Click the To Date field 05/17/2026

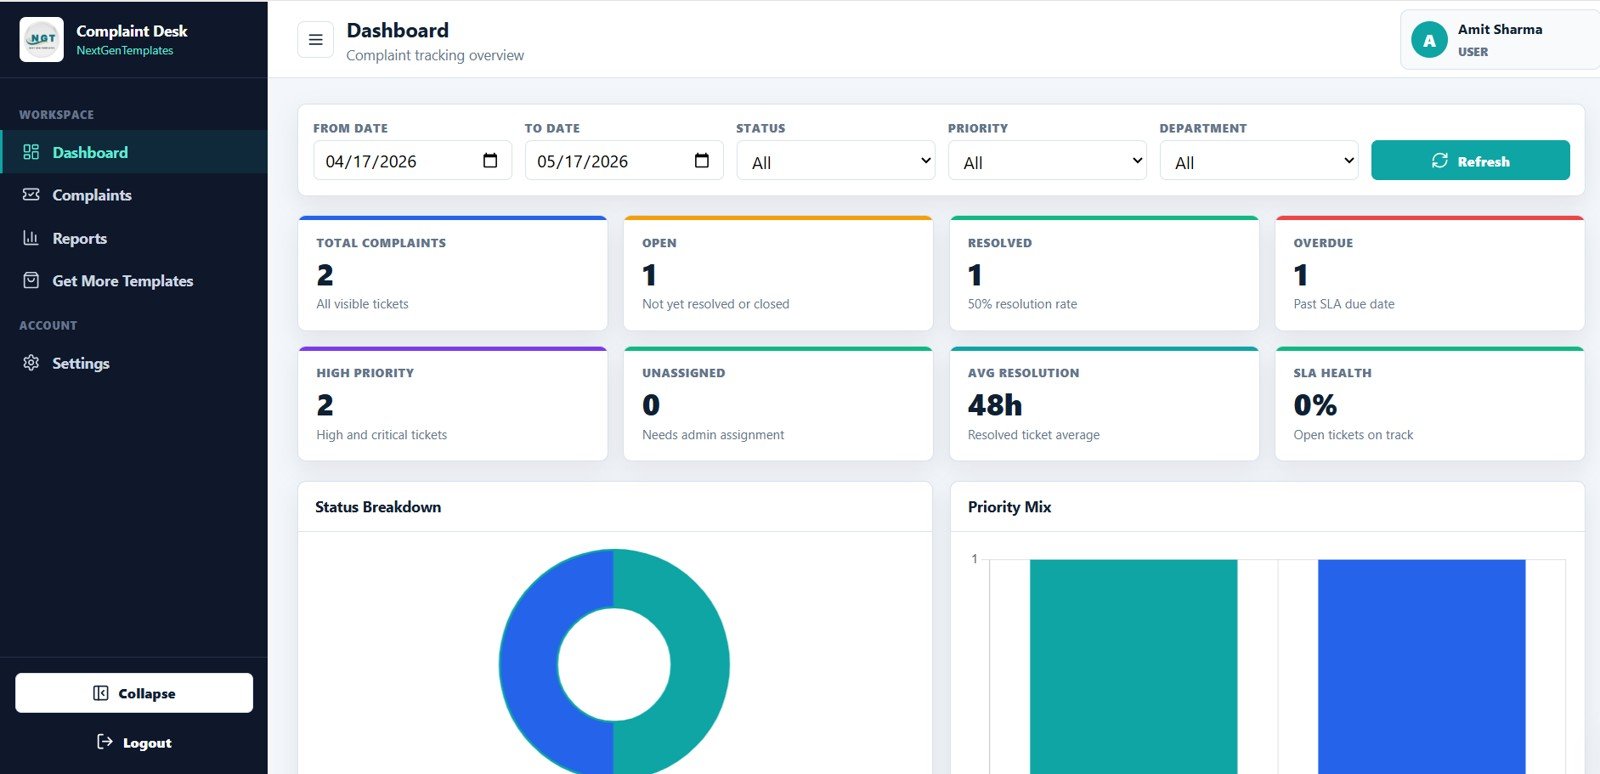click(624, 161)
